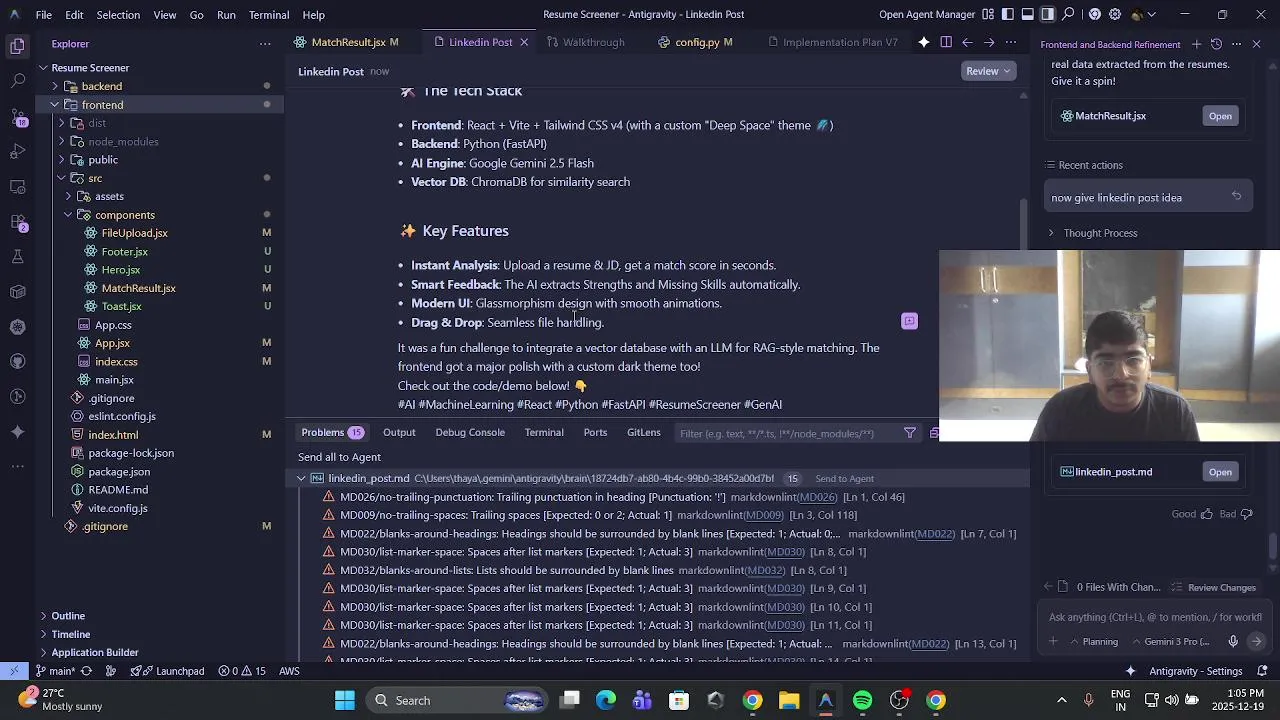This screenshot has width=1280, height=720.
Task: Toggle the secondary side bar visibility
Action: [x=1047, y=14]
